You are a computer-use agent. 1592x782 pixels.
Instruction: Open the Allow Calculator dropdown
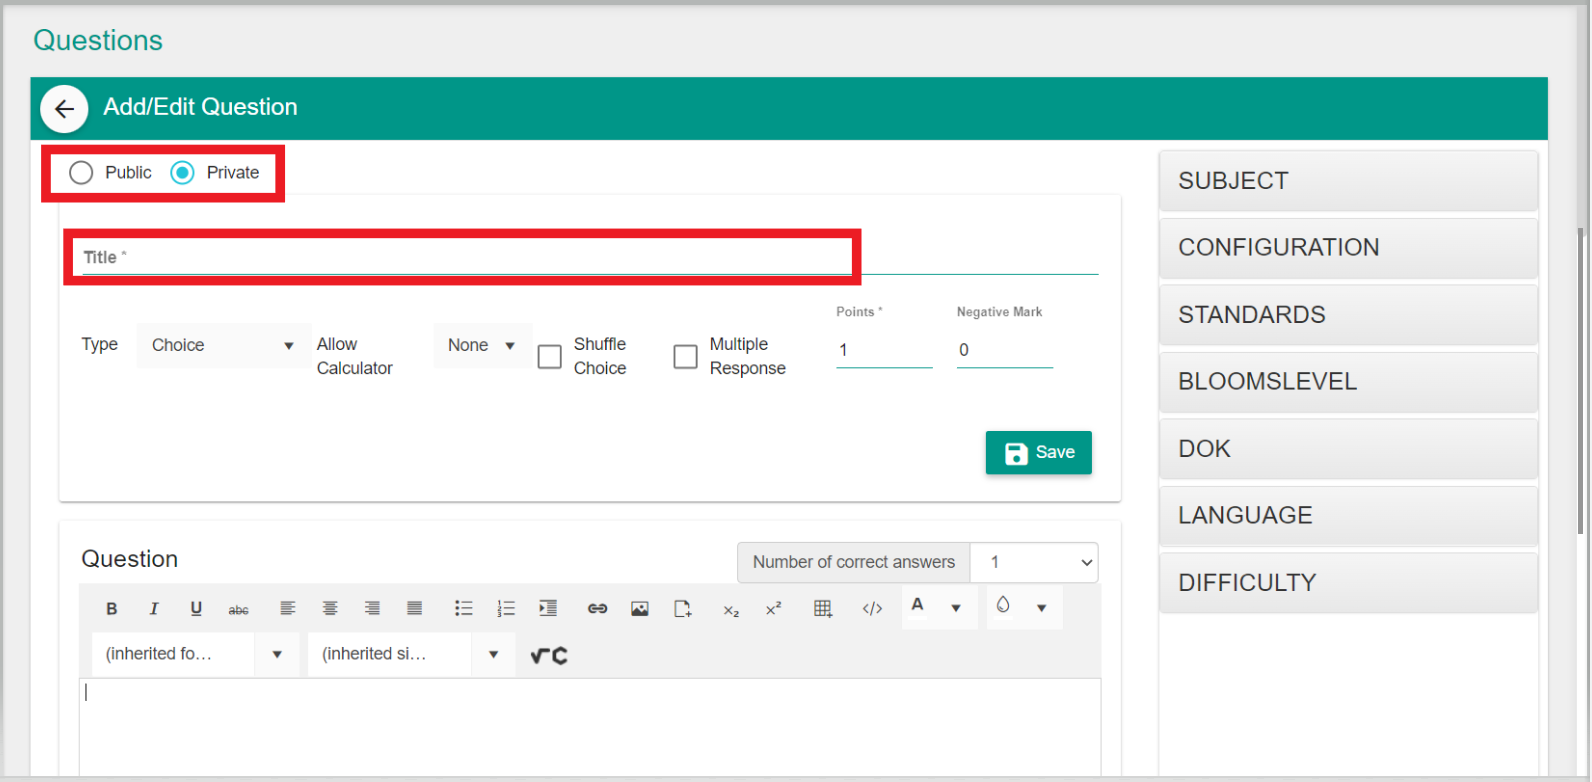[481, 346]
